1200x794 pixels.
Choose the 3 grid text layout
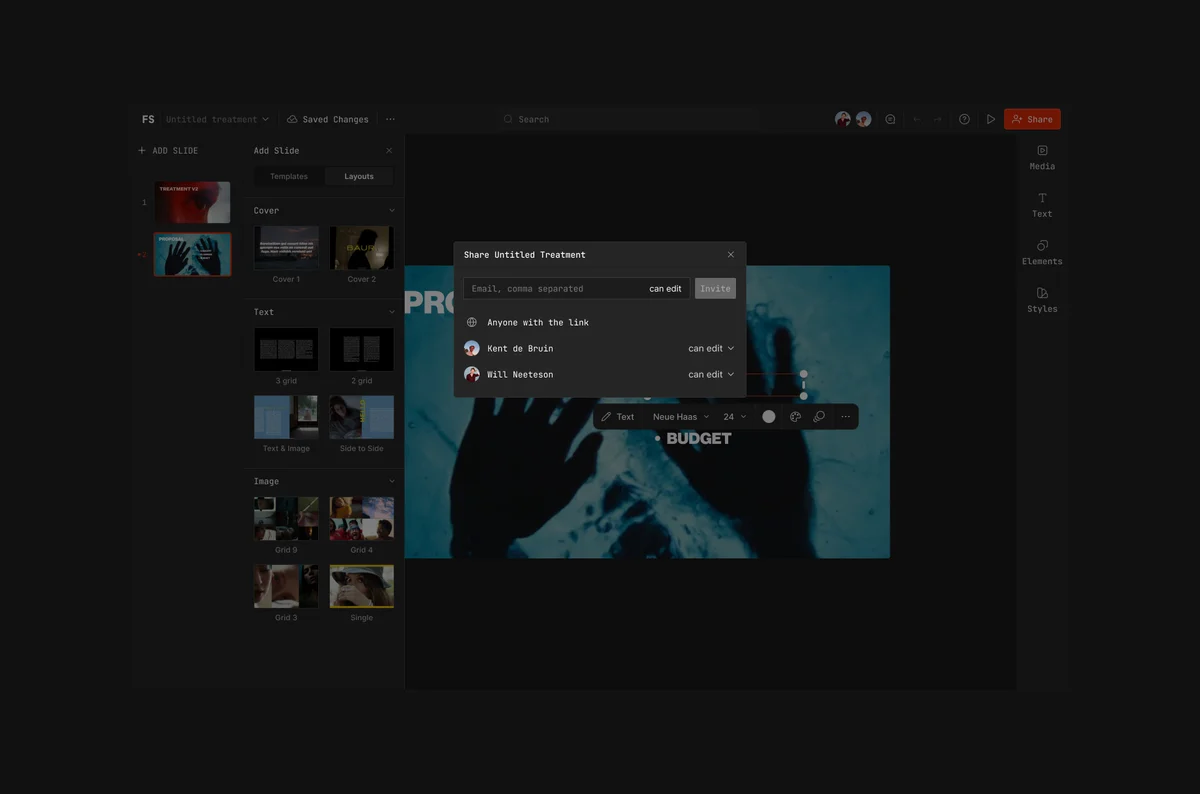(x=286, y=349)
